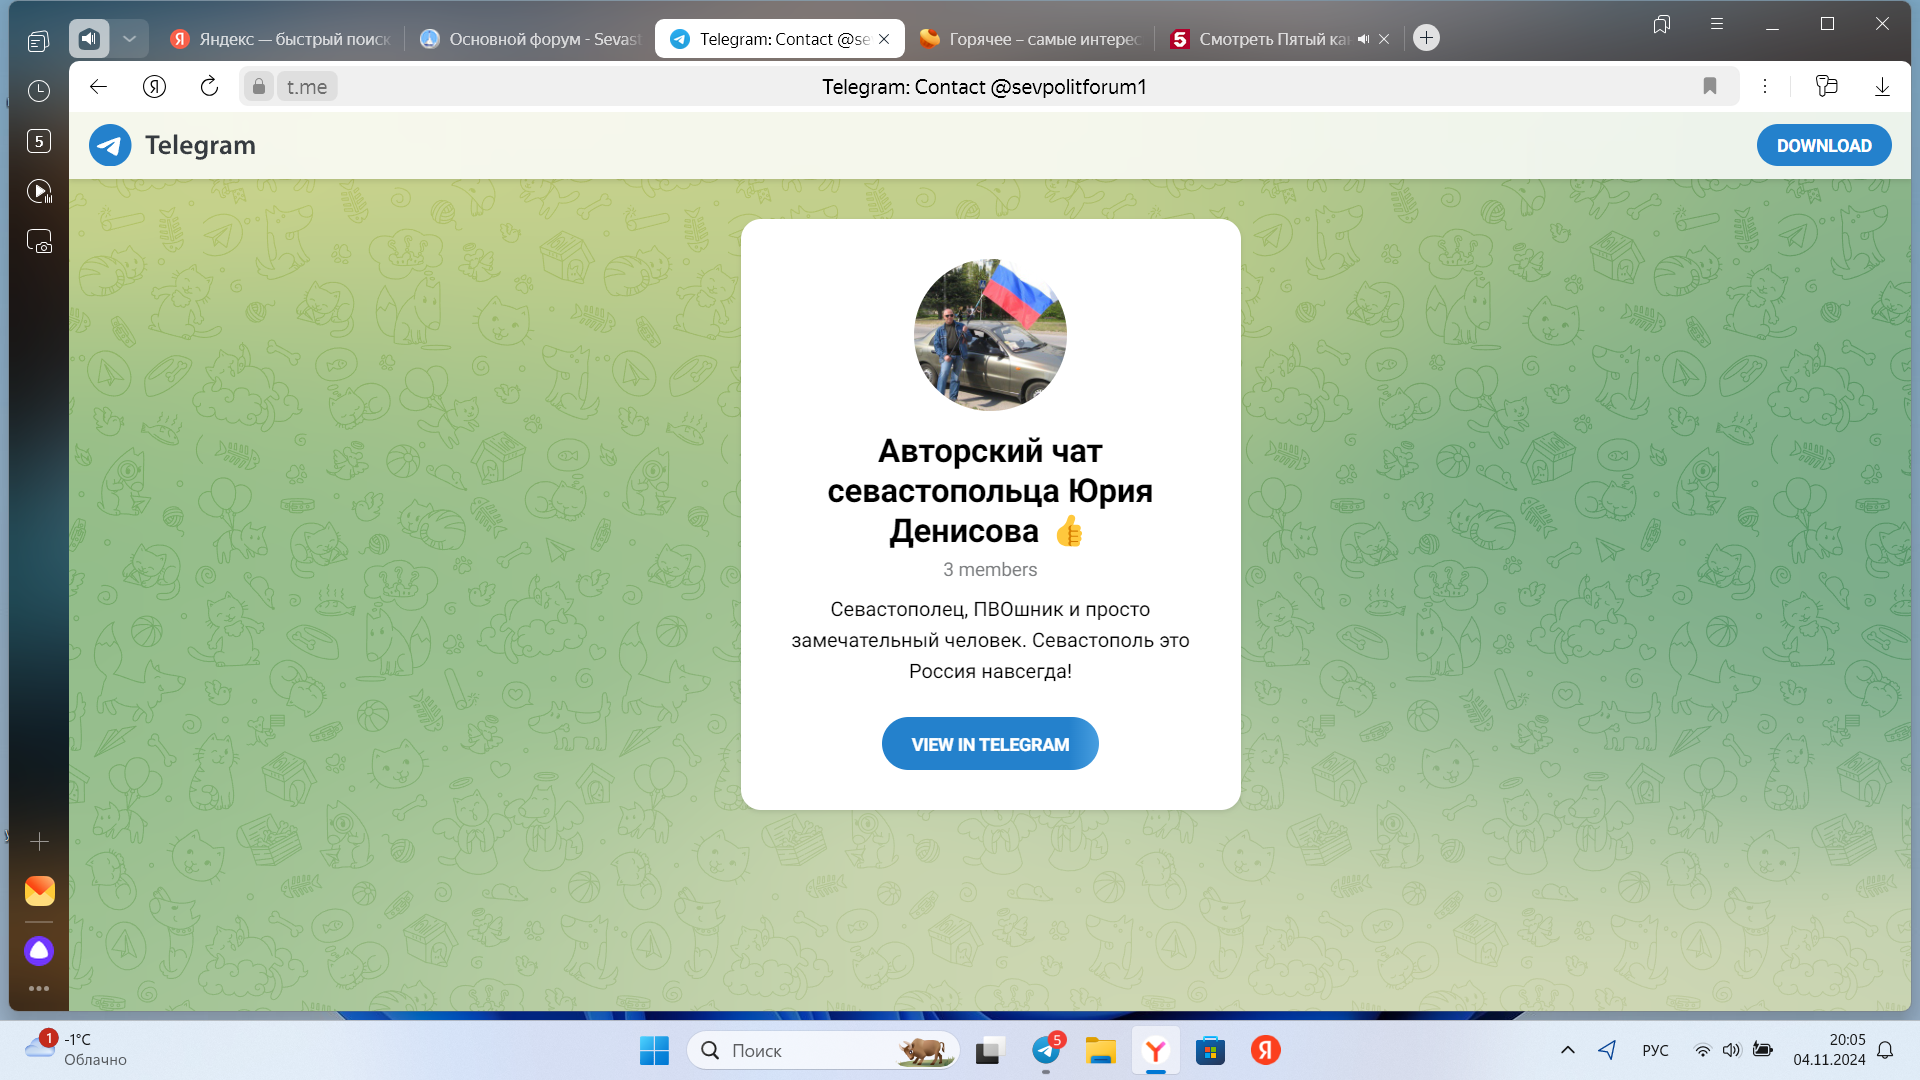Open the Yandex home button in toolbar
The height and width of the screenshot is (1080, 1920).
click(154, 87)
